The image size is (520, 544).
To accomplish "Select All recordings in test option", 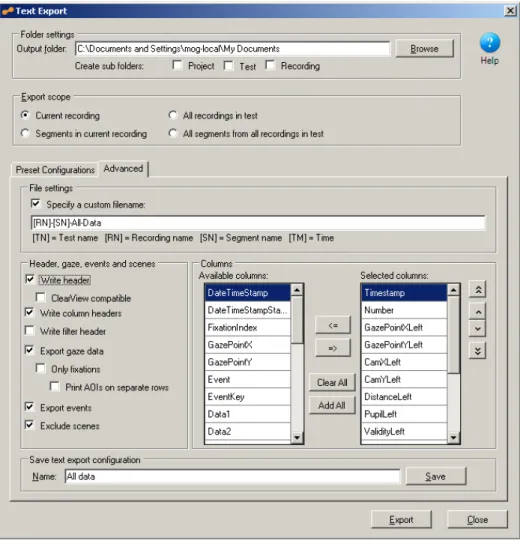I will tap(173, 115).
